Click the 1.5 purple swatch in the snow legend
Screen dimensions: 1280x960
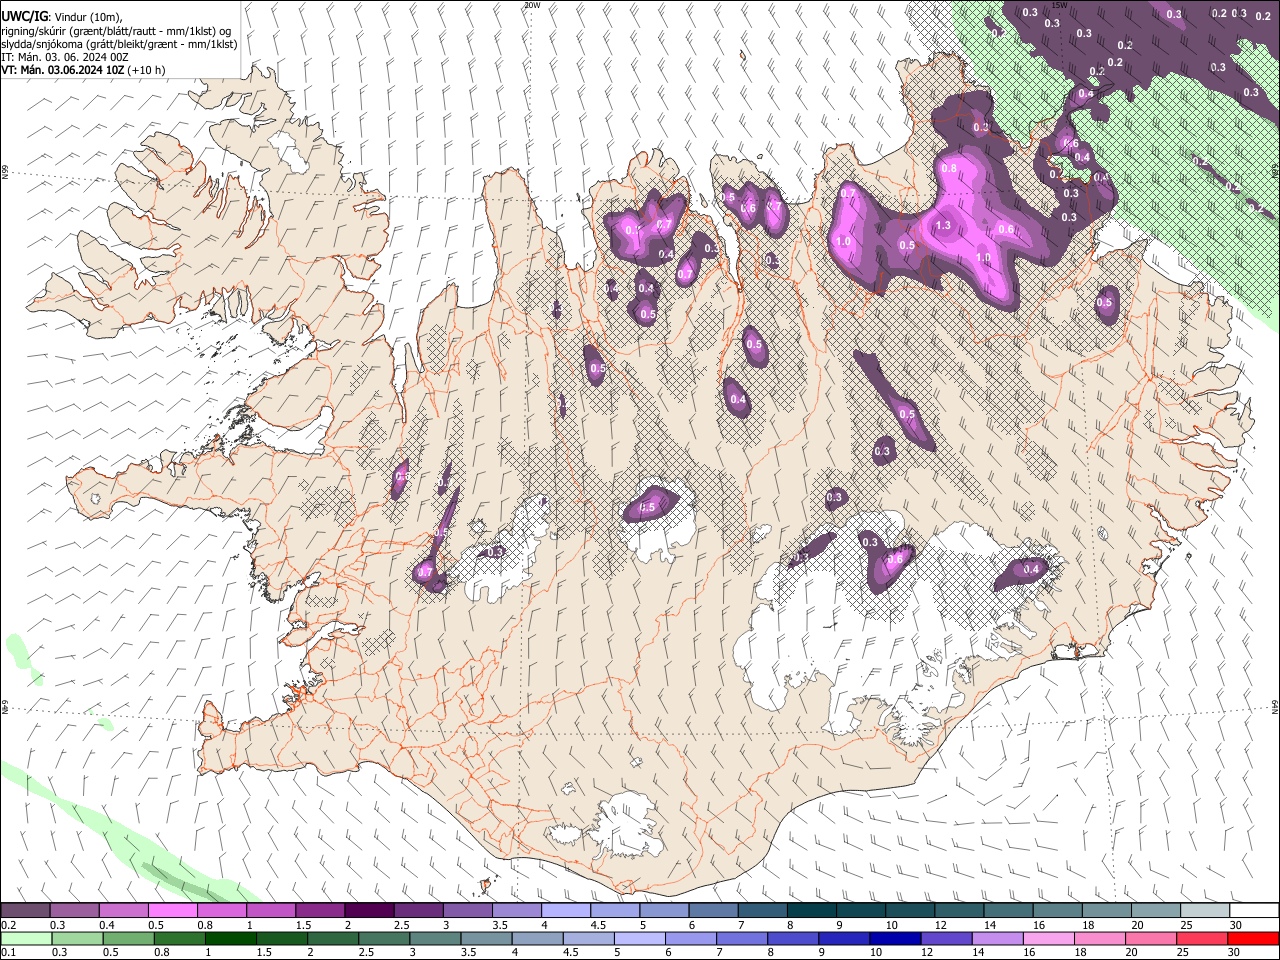point(319,910)
